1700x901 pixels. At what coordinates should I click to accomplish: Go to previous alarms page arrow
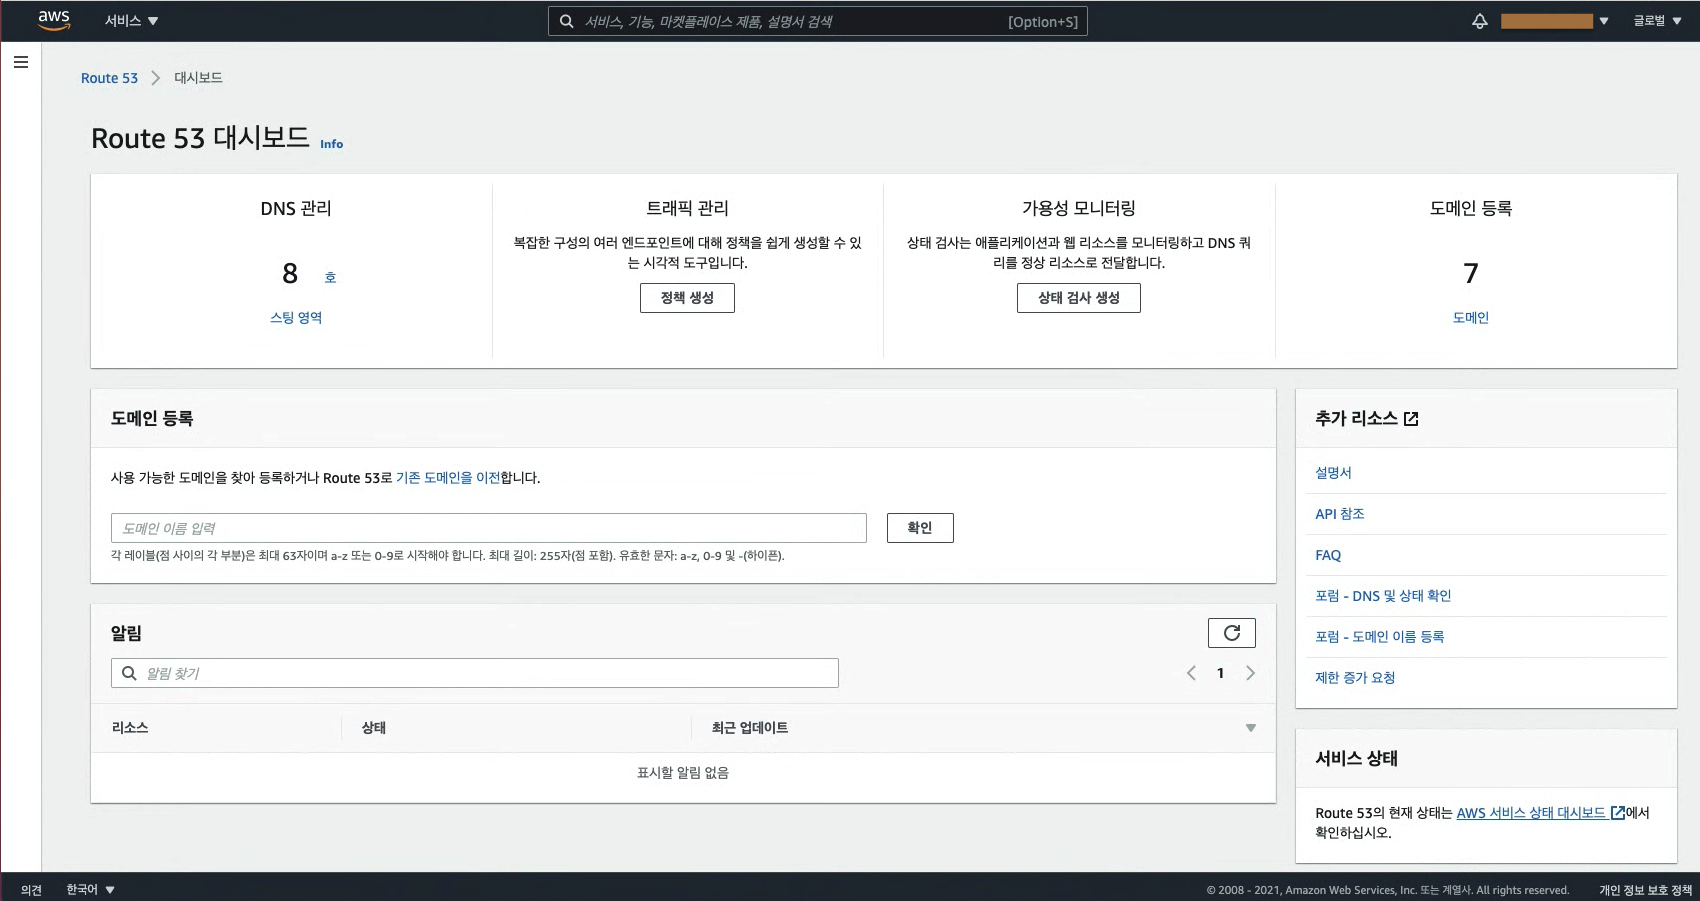tap(1191, 673)
